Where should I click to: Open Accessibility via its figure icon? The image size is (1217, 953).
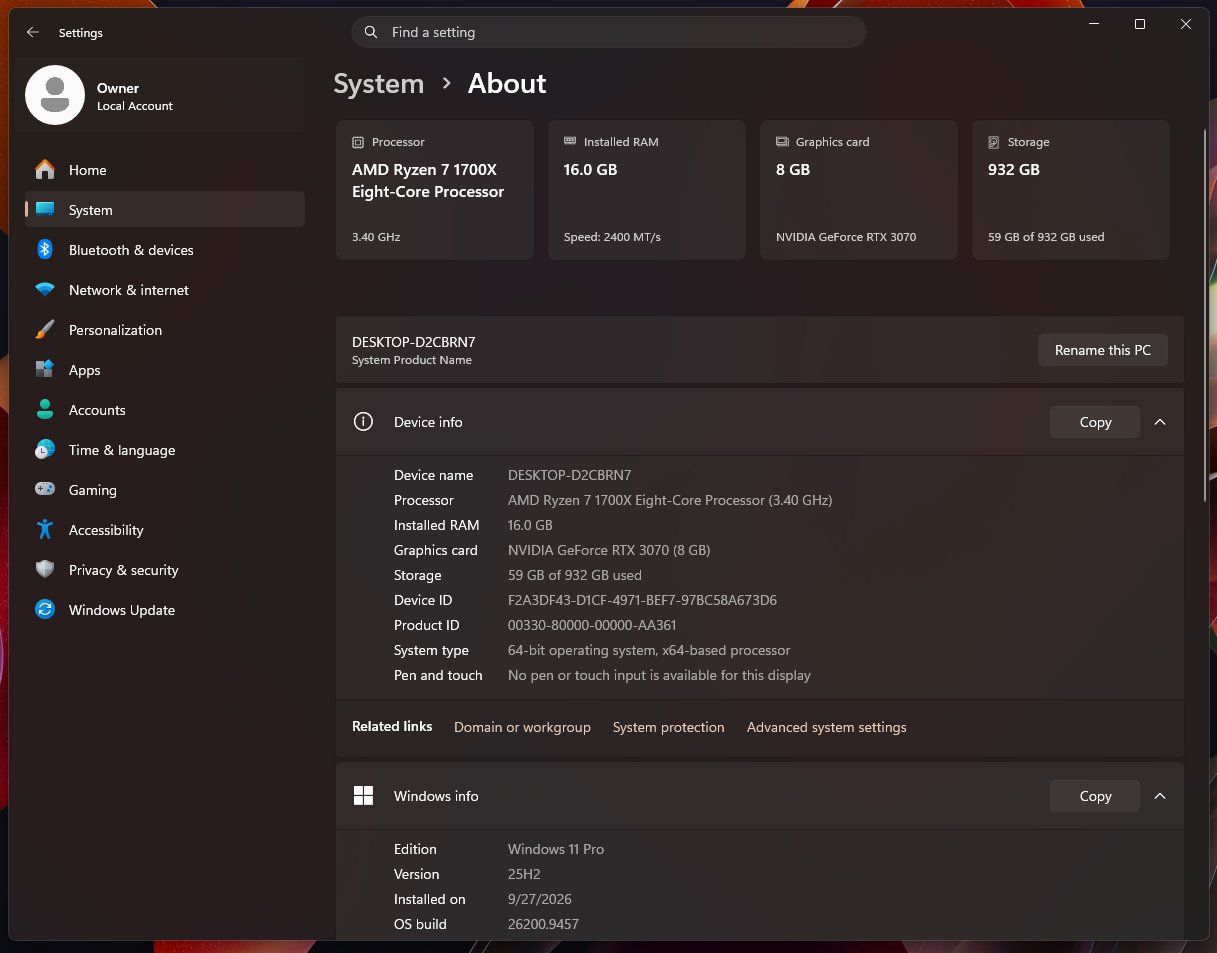tap(45, 530)
